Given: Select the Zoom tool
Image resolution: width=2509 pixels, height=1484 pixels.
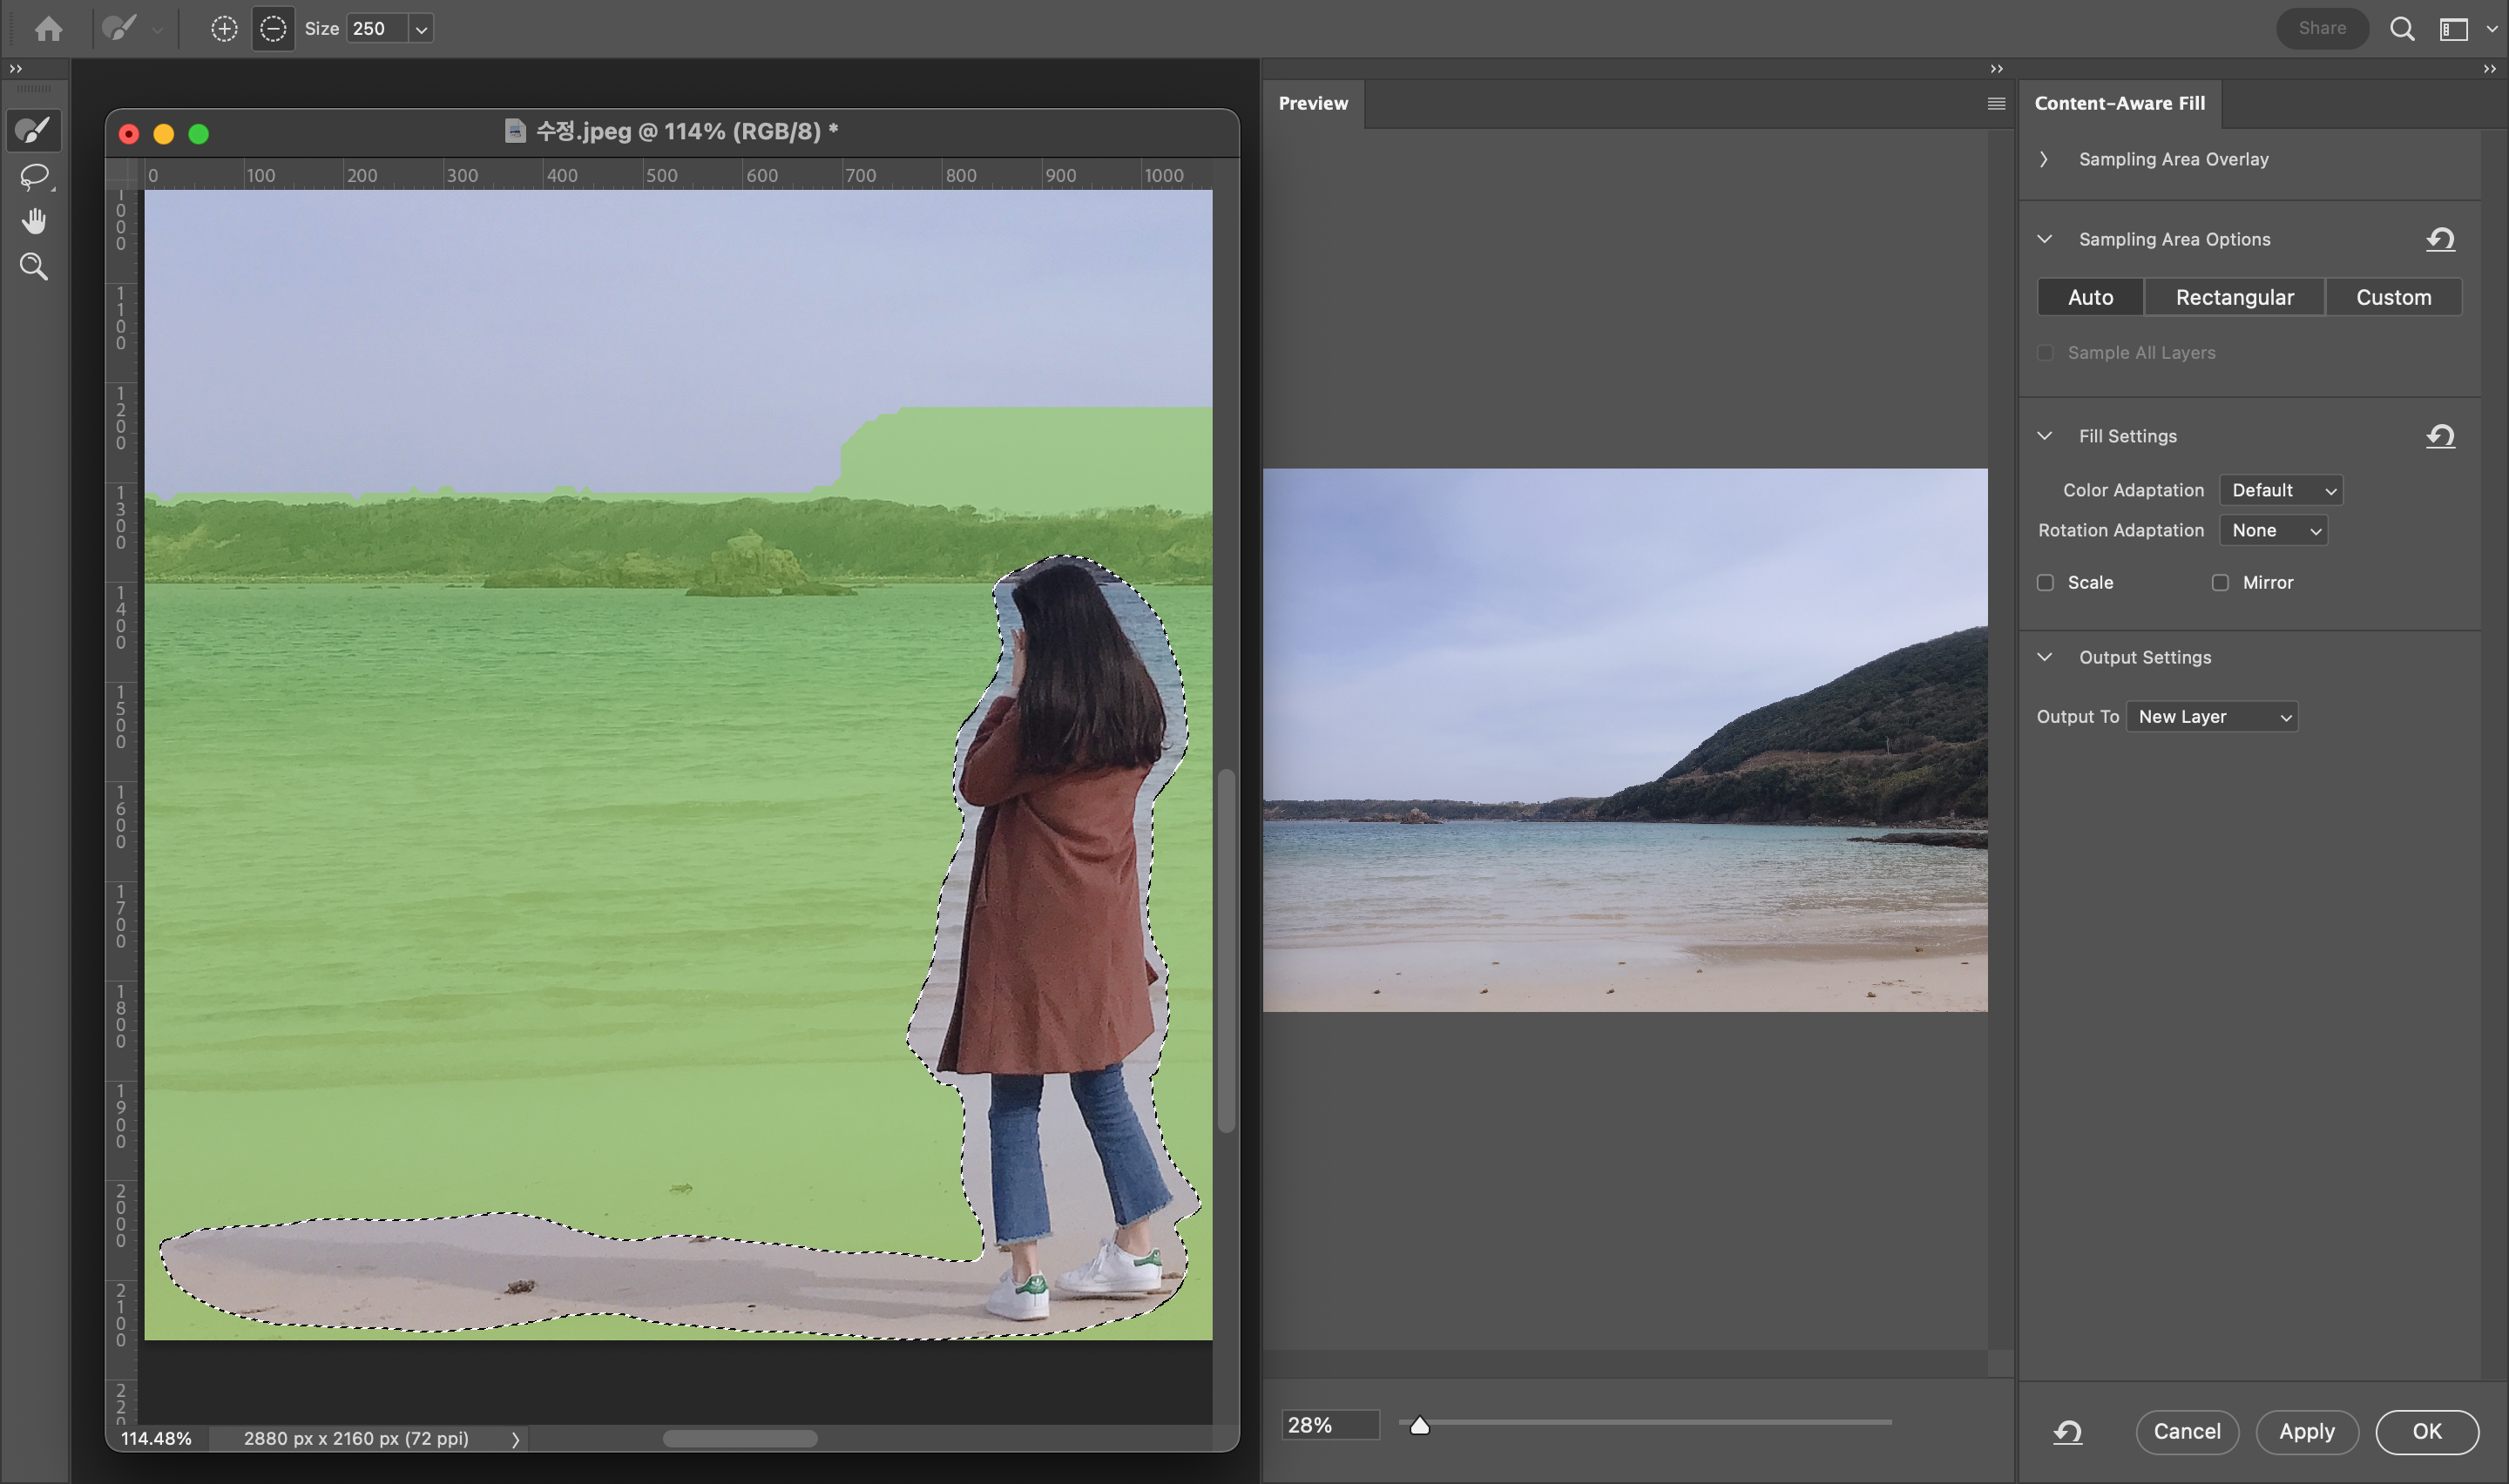Looking at the screenshot, I should pos(33,266).
